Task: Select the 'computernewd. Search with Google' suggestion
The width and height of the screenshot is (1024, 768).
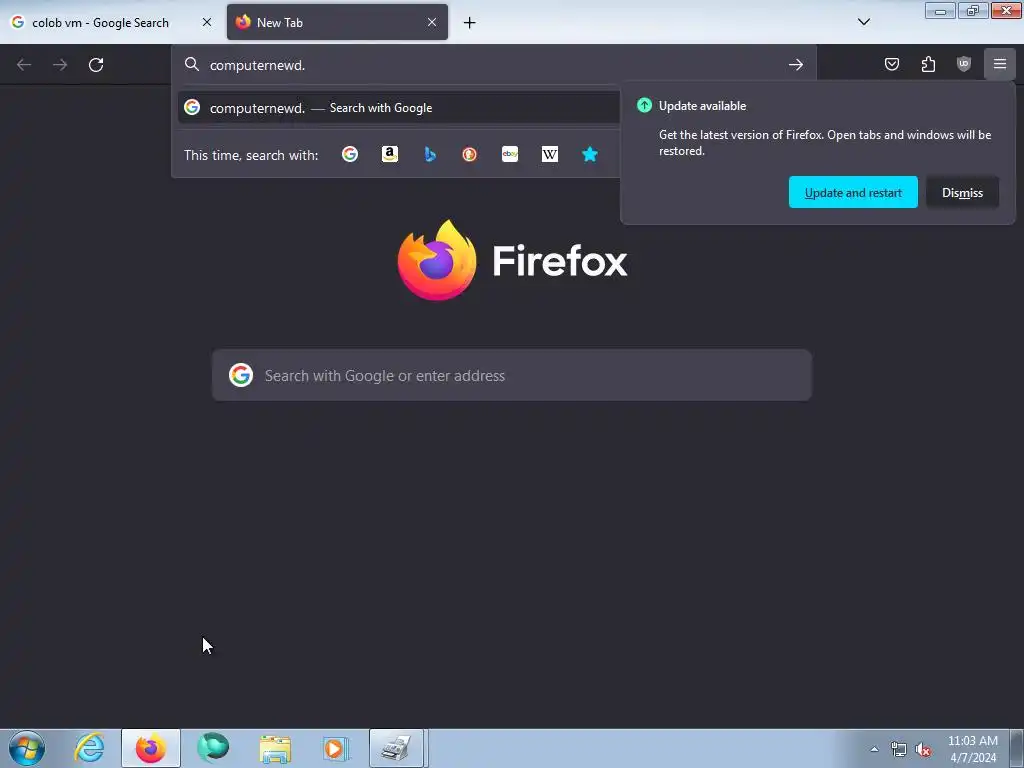Action: pyautogui.click(x=398, y=108)
